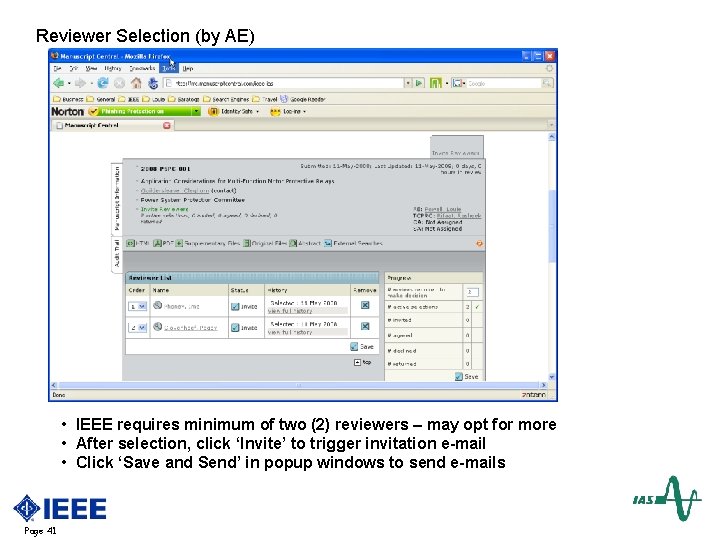The height and width of the screenshot is (540, 720).
Task: Open the Google Reader bookmark
Action: point(303,99)
